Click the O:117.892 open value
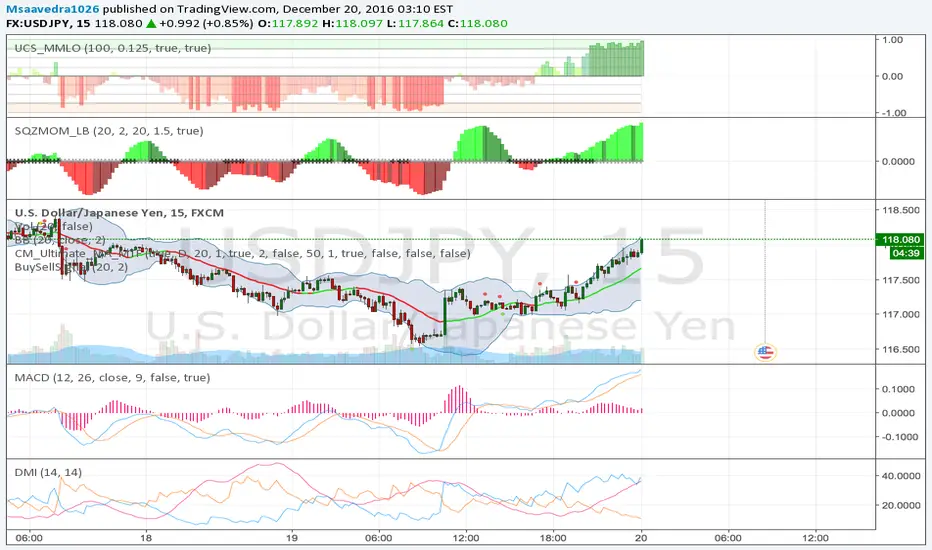 pyautogui.click(x=288, y=24)
